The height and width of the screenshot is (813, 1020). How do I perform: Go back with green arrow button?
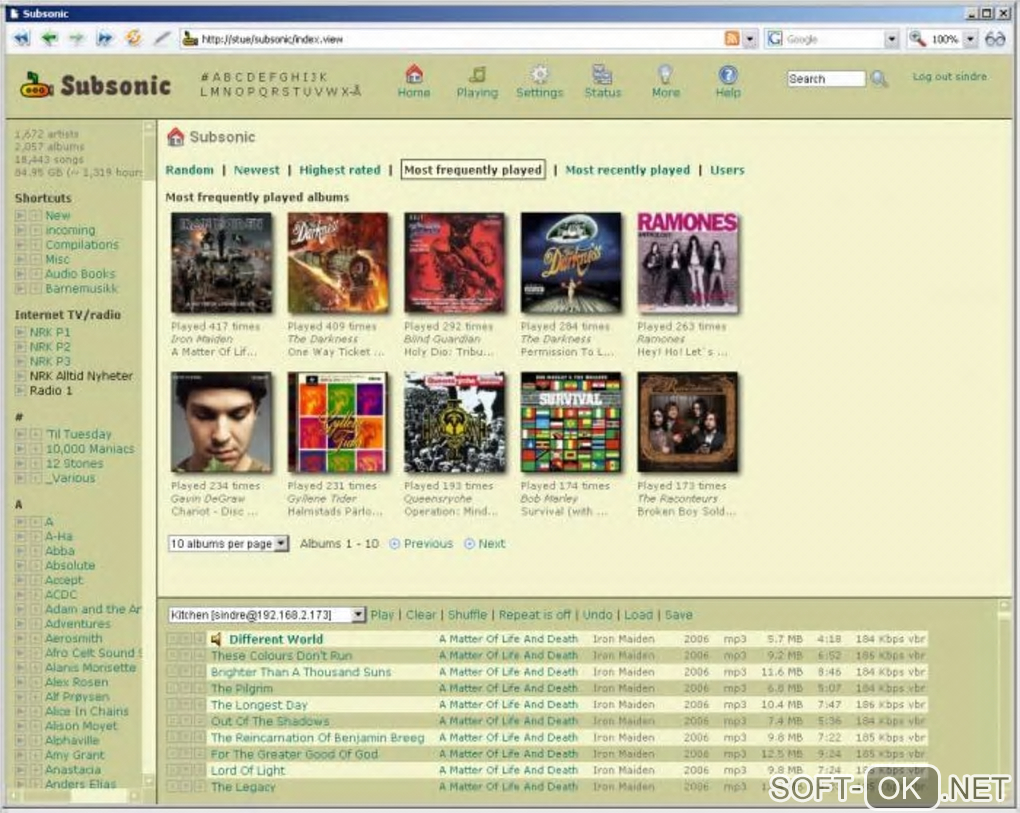point(49,39)
